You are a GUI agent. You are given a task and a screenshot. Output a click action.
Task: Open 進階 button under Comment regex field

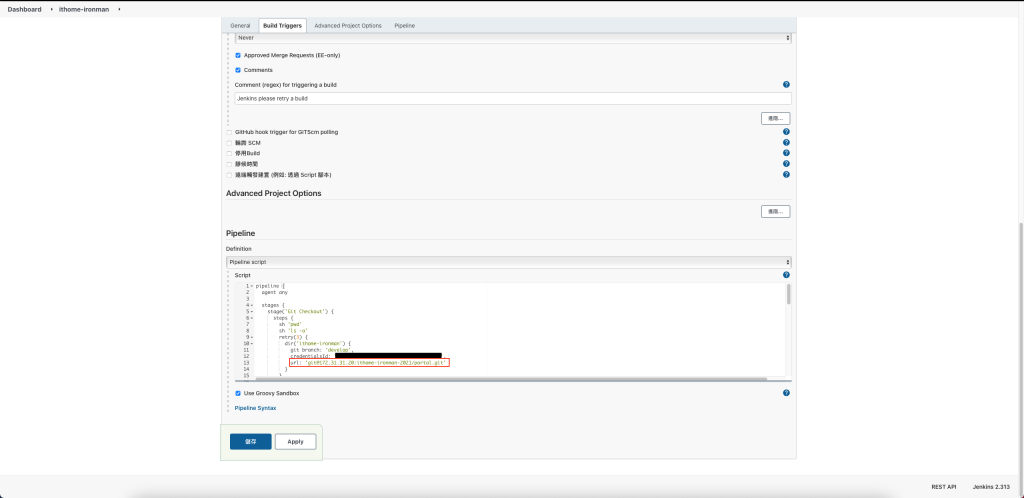point(775,119)
